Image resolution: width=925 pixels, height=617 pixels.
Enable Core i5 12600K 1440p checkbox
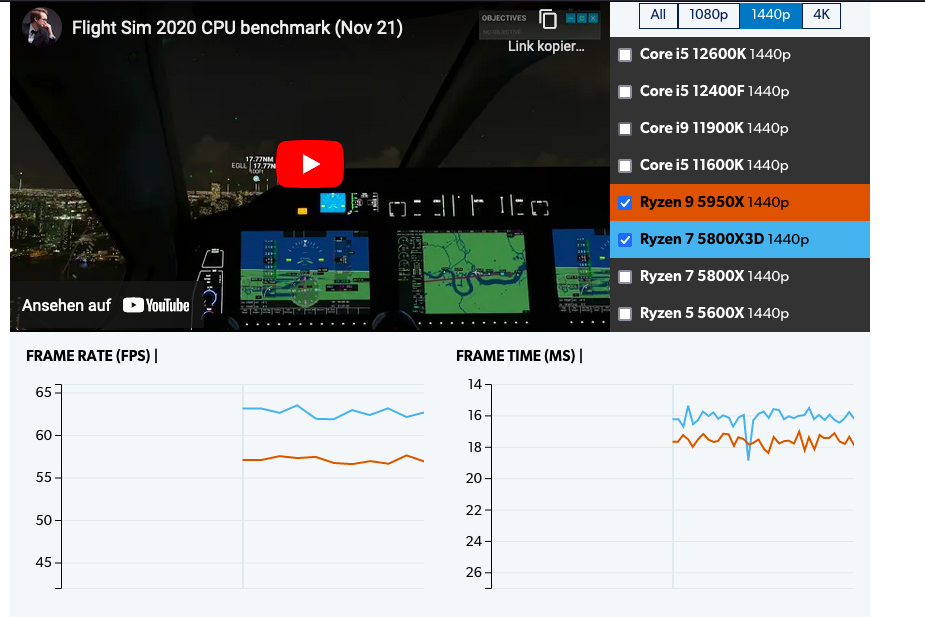(x=625, y=55)
